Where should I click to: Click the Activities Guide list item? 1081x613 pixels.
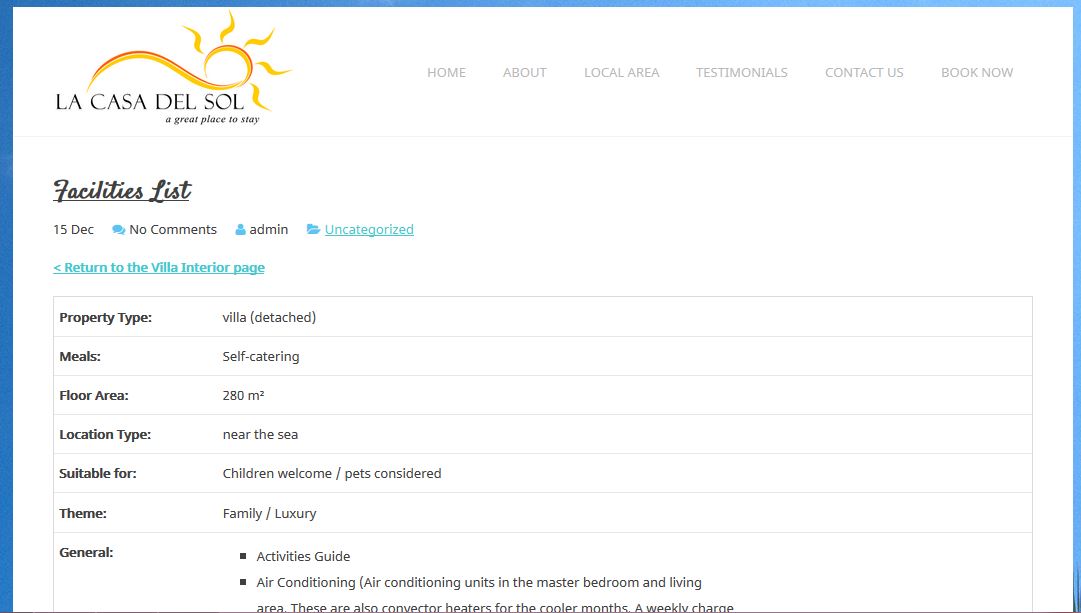(303, 556)
